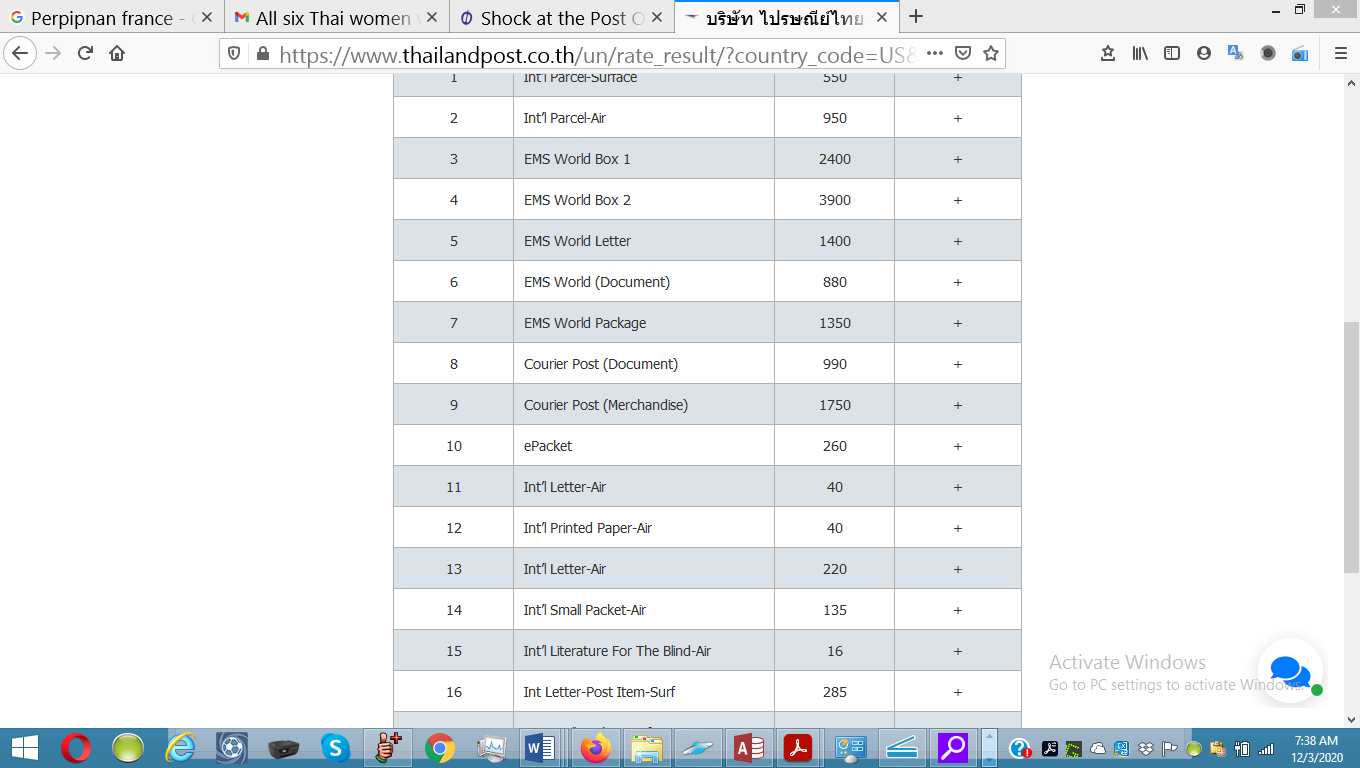Save page to Pocket

[x=962, y=54]
